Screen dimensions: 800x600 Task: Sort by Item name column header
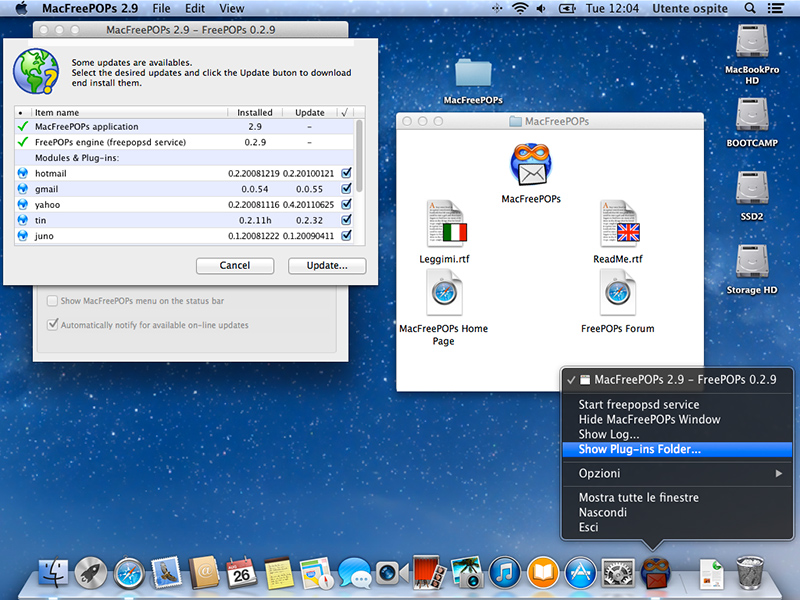pos(129,112)
